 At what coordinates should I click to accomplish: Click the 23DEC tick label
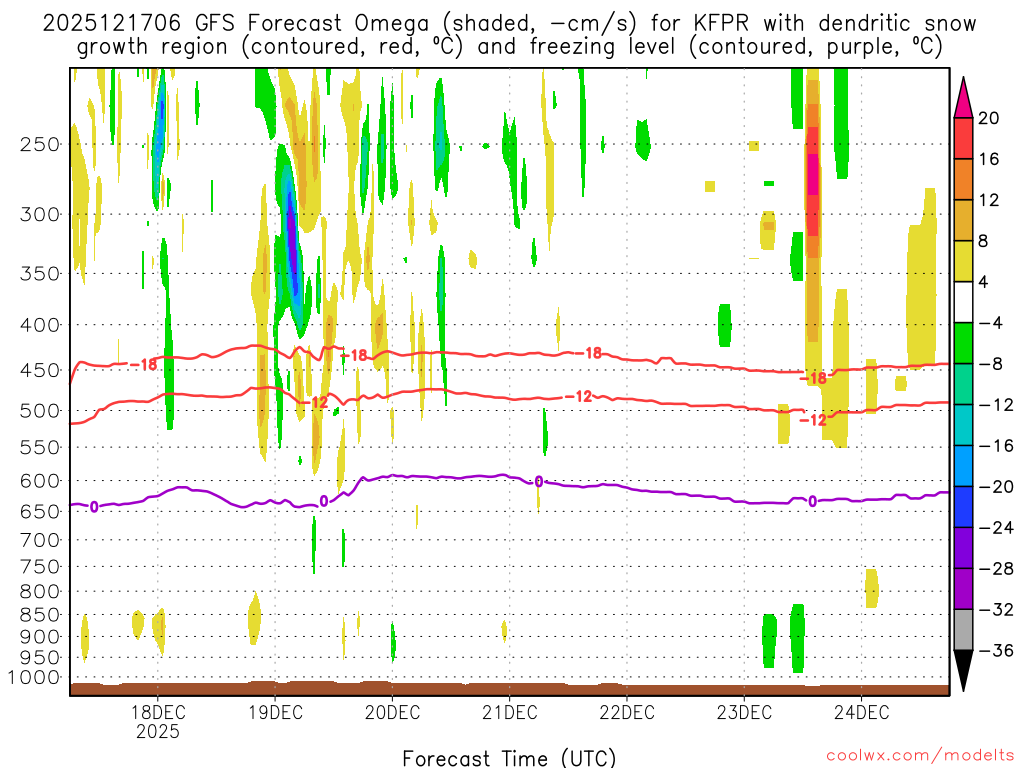pyautogui.click(x=744, y=712)
